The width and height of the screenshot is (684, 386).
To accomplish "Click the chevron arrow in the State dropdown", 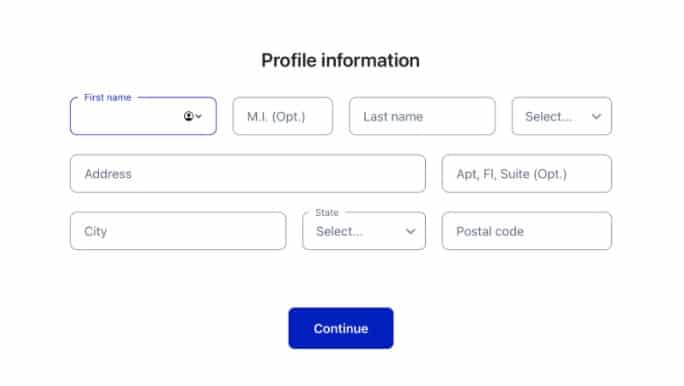I will [410, 231].
